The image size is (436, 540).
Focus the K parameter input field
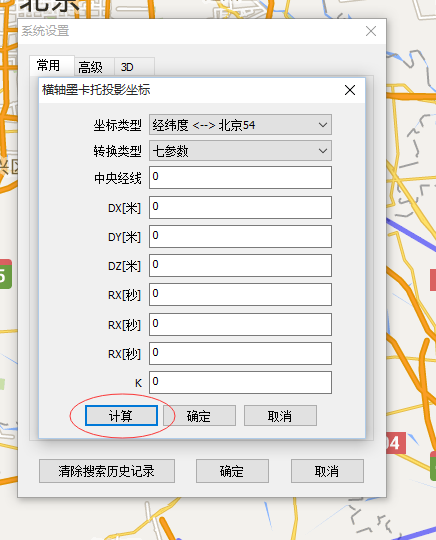tap(240, 382)
